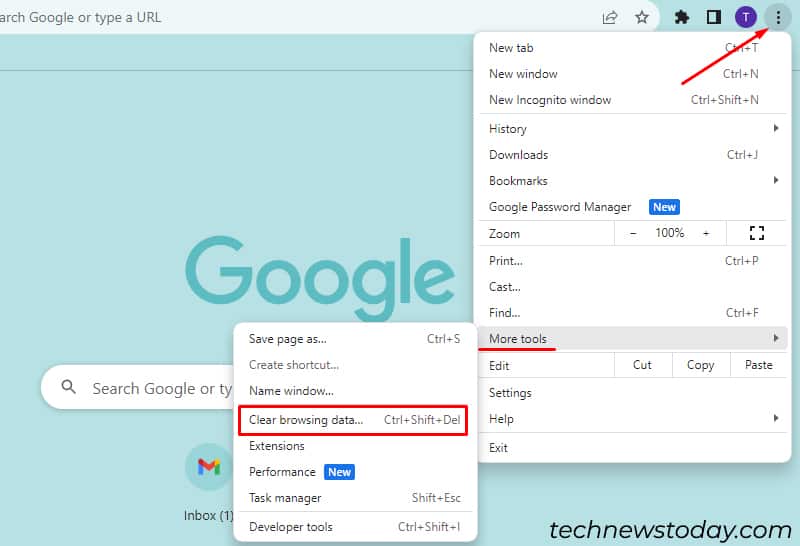800x546 pixels.
Task: Expand the Help submenu arrow
Action: pyautogui.click(x=776, y=418)
